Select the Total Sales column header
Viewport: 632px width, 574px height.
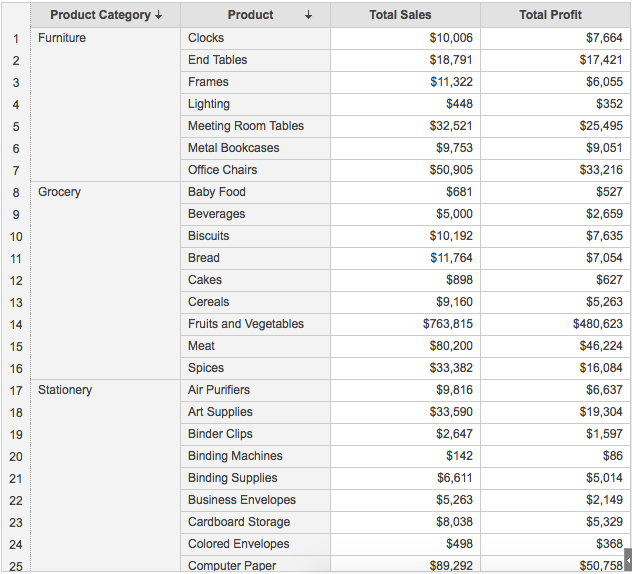click(400, 15)
